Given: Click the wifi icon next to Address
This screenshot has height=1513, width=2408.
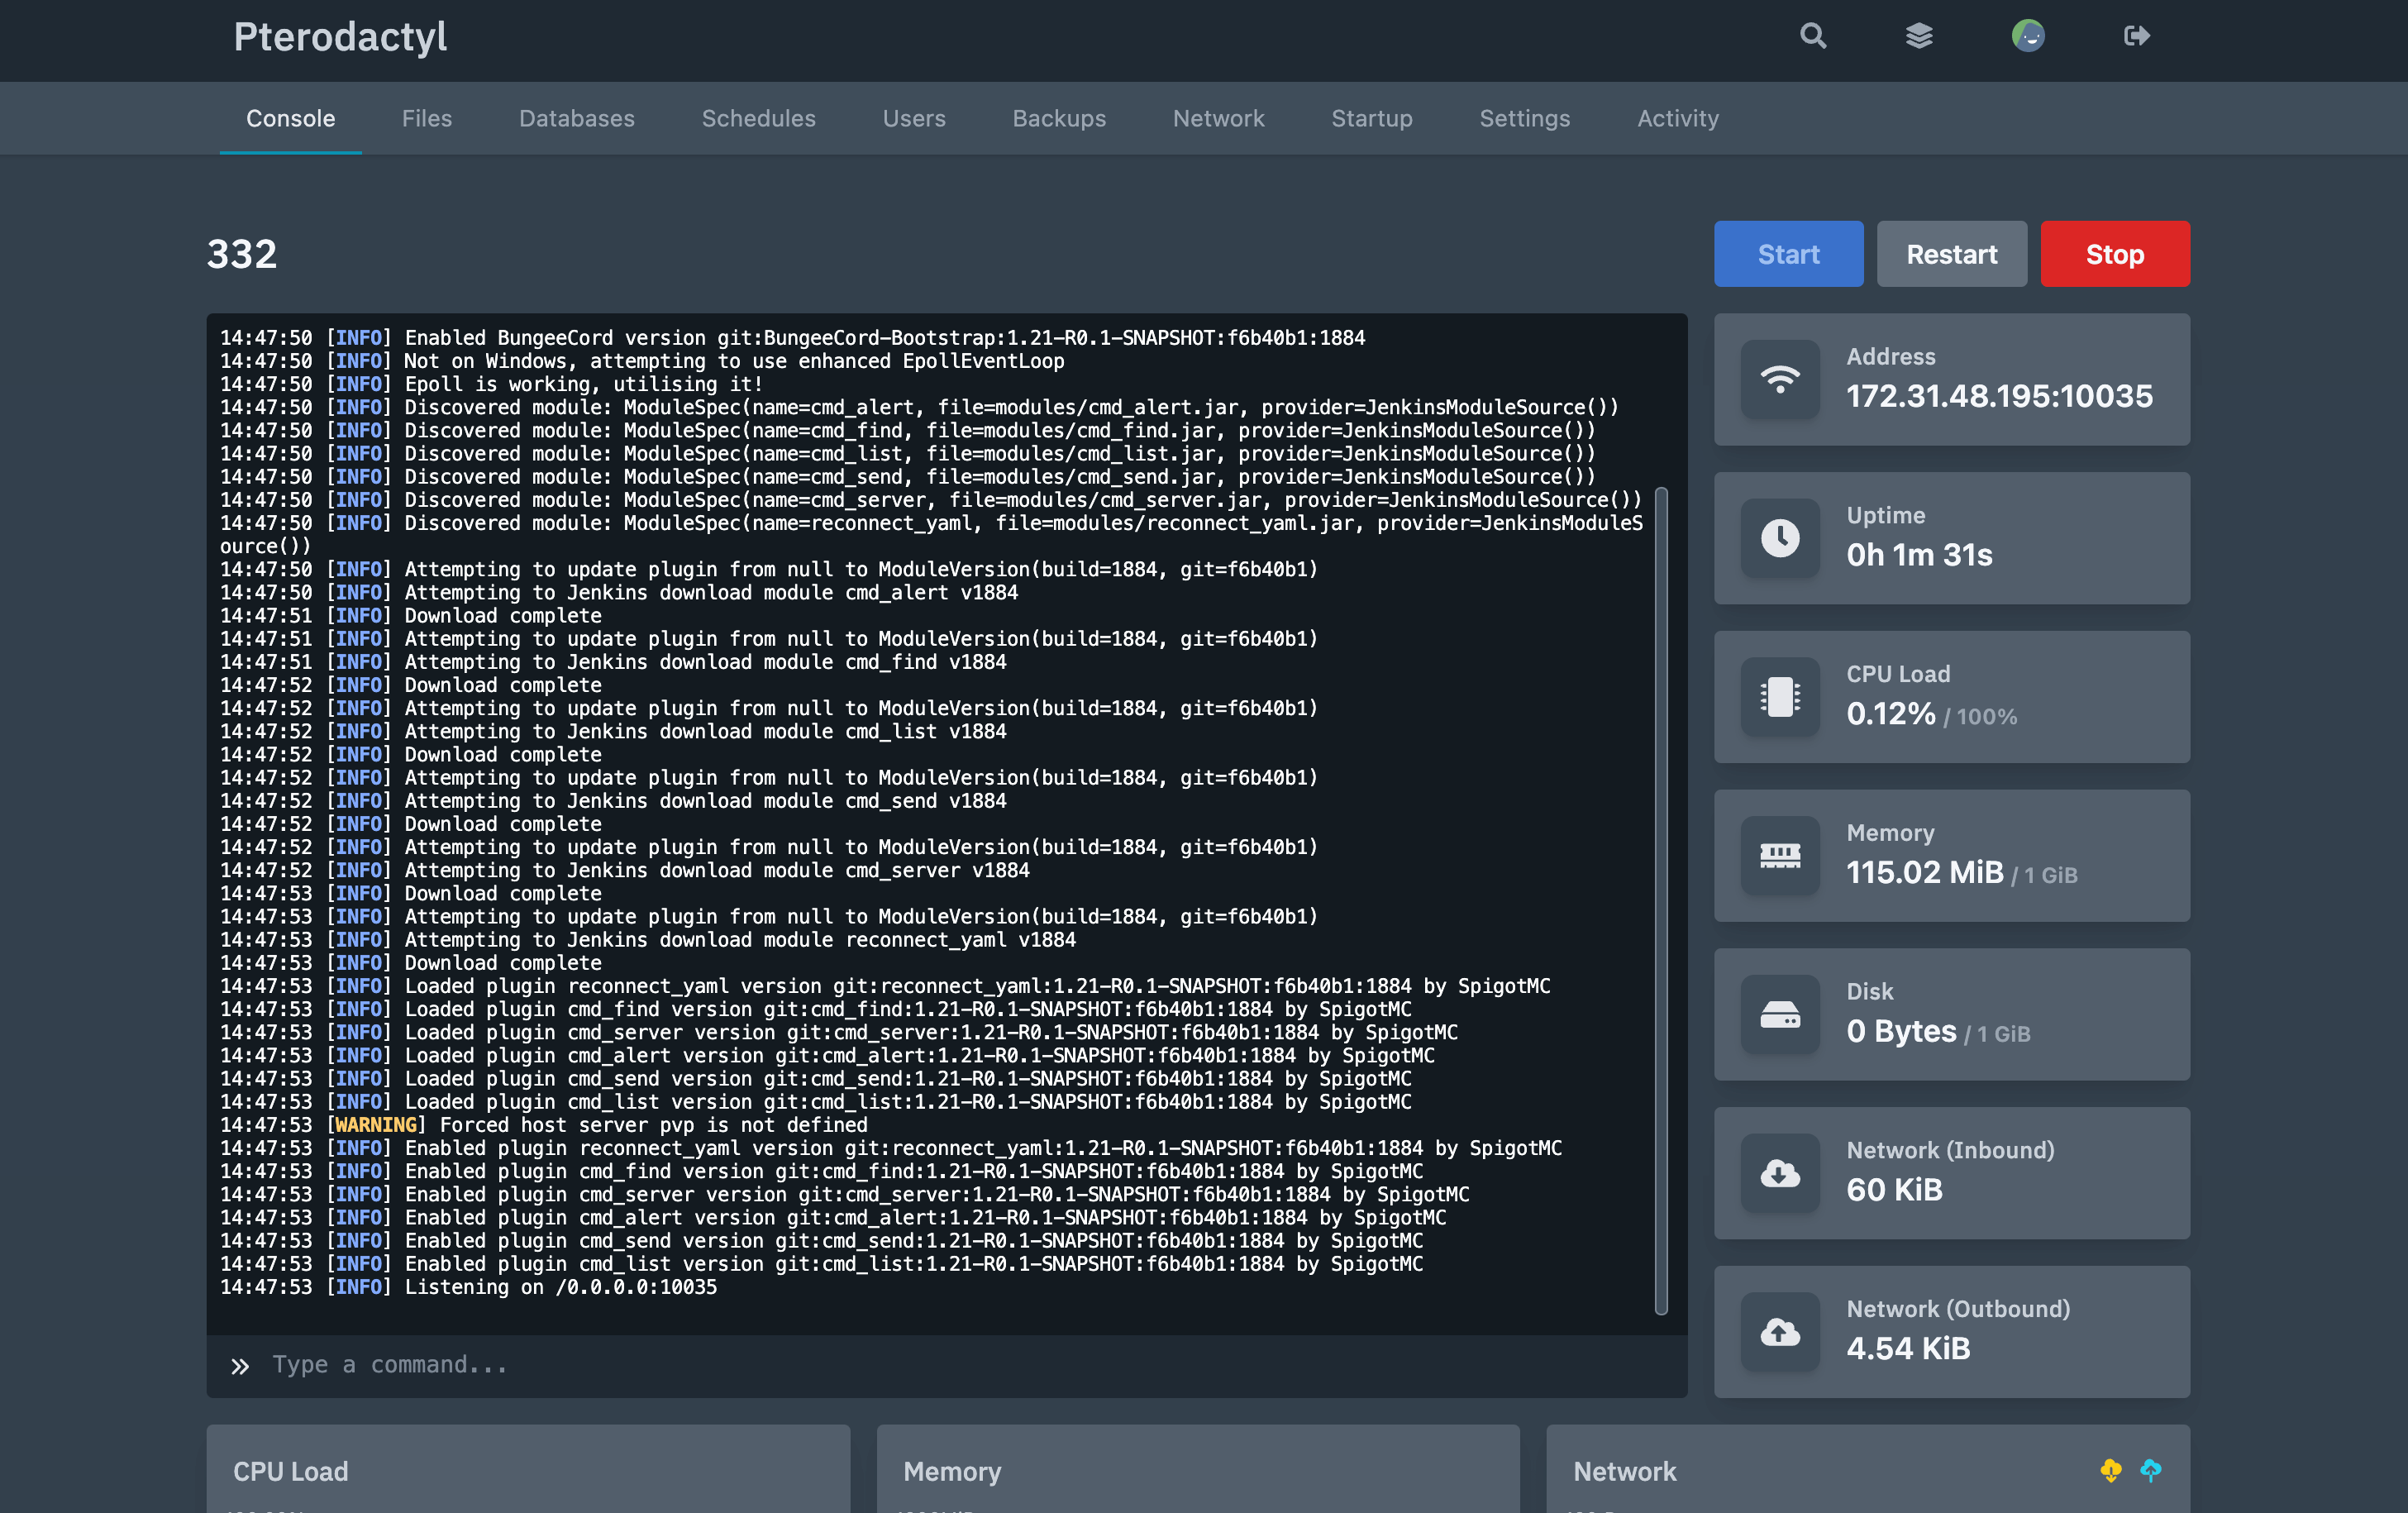Looking at the screenshot, I should (1780, 380).
